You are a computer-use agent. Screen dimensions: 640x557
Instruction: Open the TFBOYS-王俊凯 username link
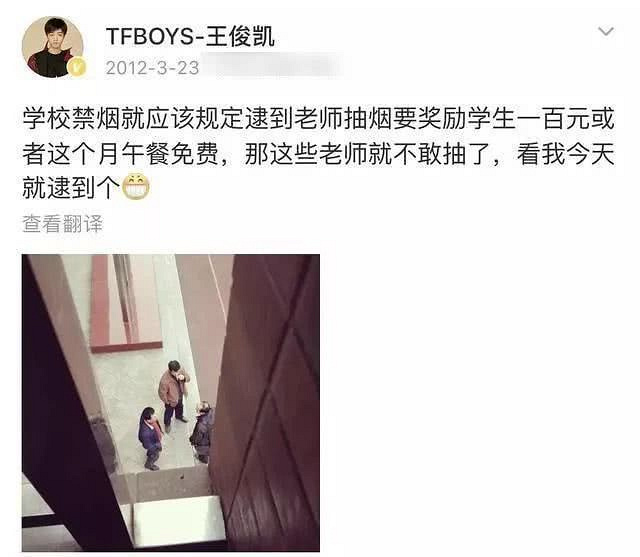pos(190,37)
